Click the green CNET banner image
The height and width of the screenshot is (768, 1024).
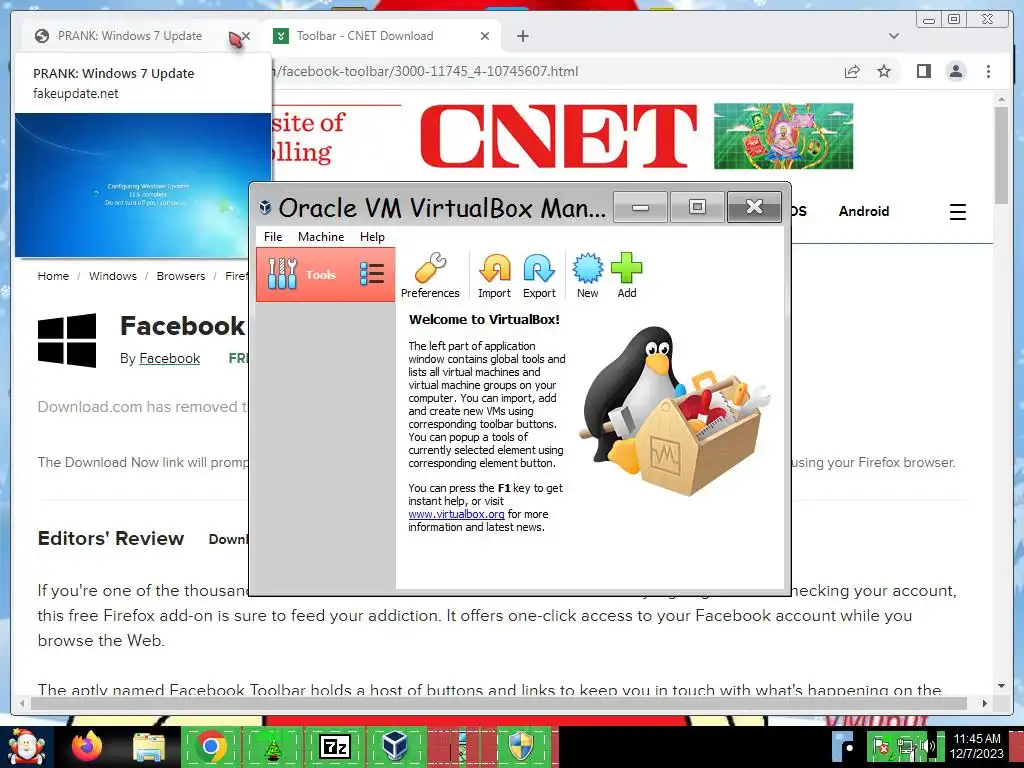tap(783, 136)
